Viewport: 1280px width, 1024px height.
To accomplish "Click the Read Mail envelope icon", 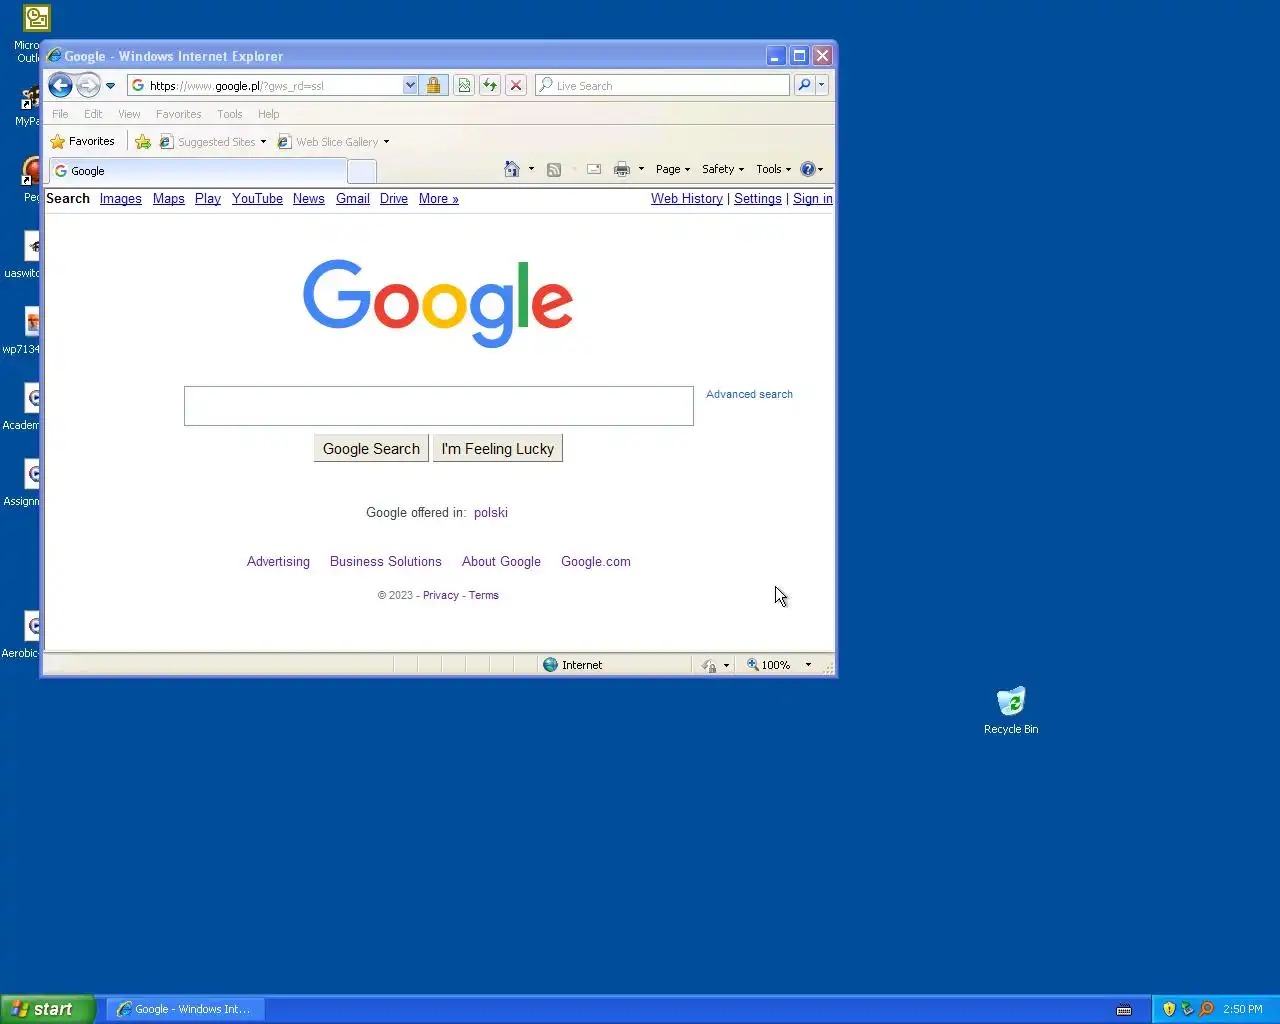I will 594,169.
